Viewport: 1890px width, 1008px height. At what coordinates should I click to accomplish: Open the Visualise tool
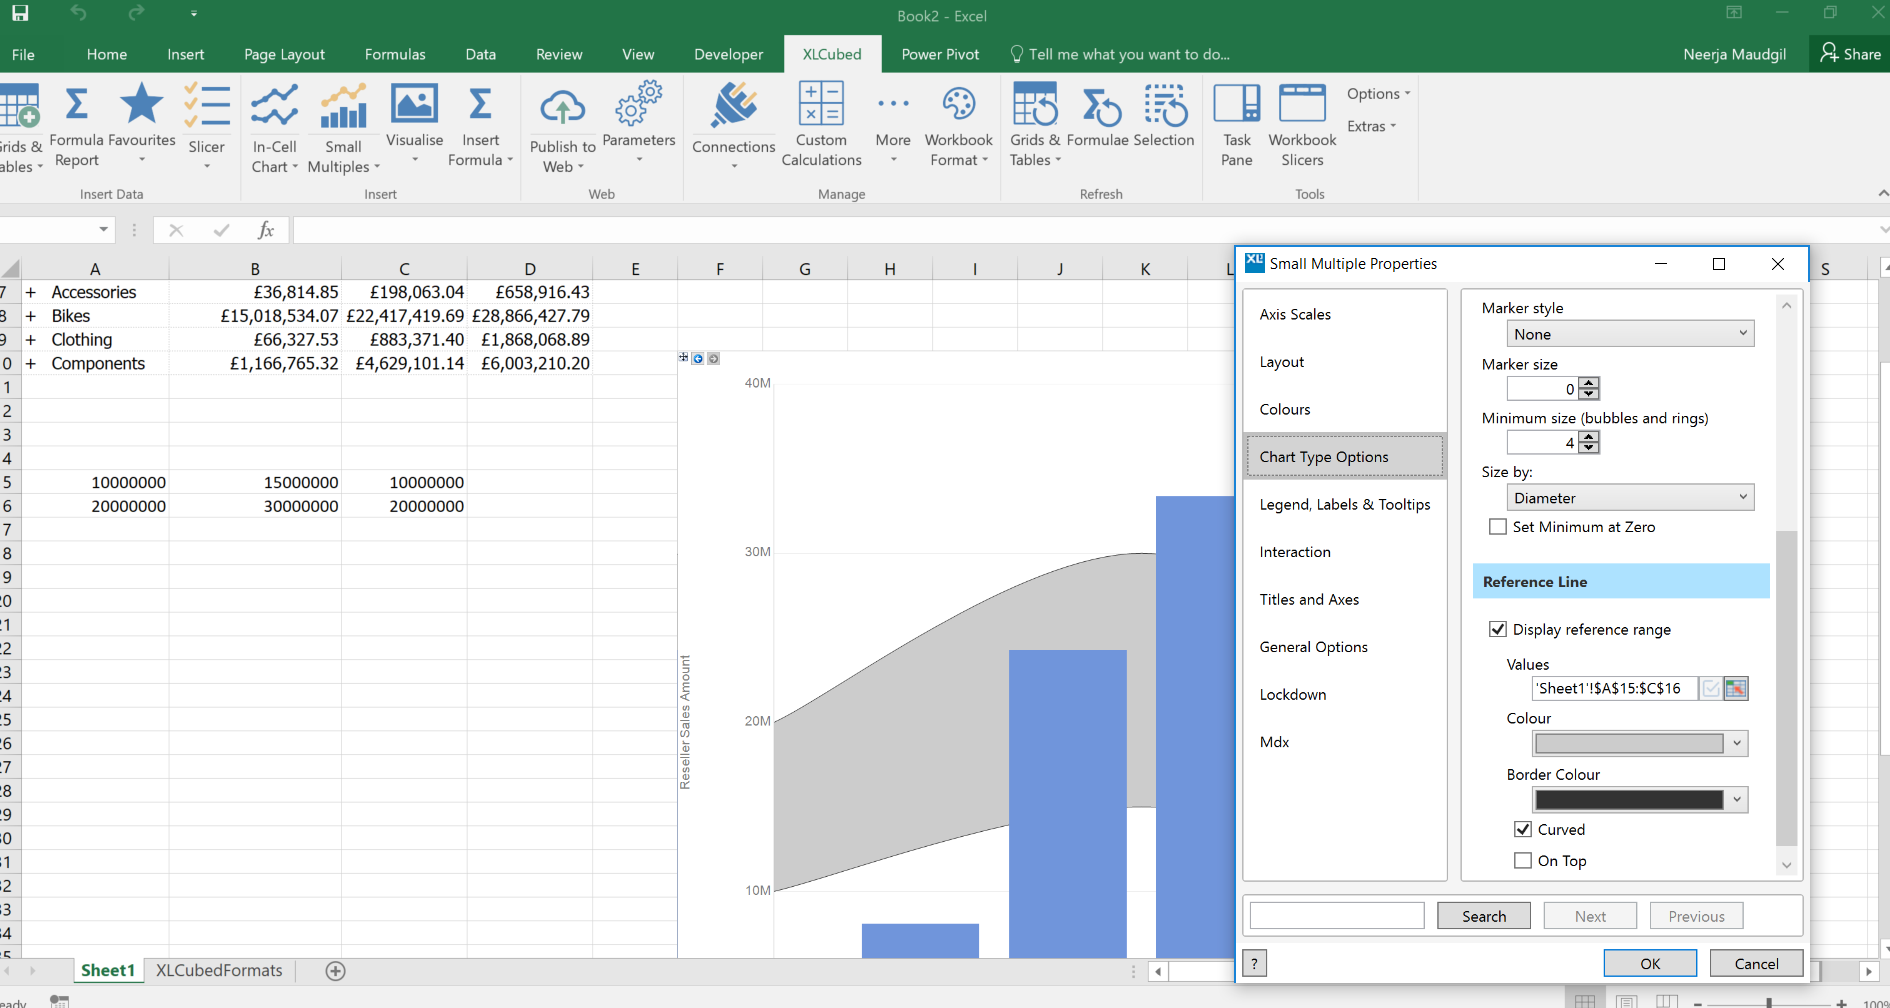(414, 123)
